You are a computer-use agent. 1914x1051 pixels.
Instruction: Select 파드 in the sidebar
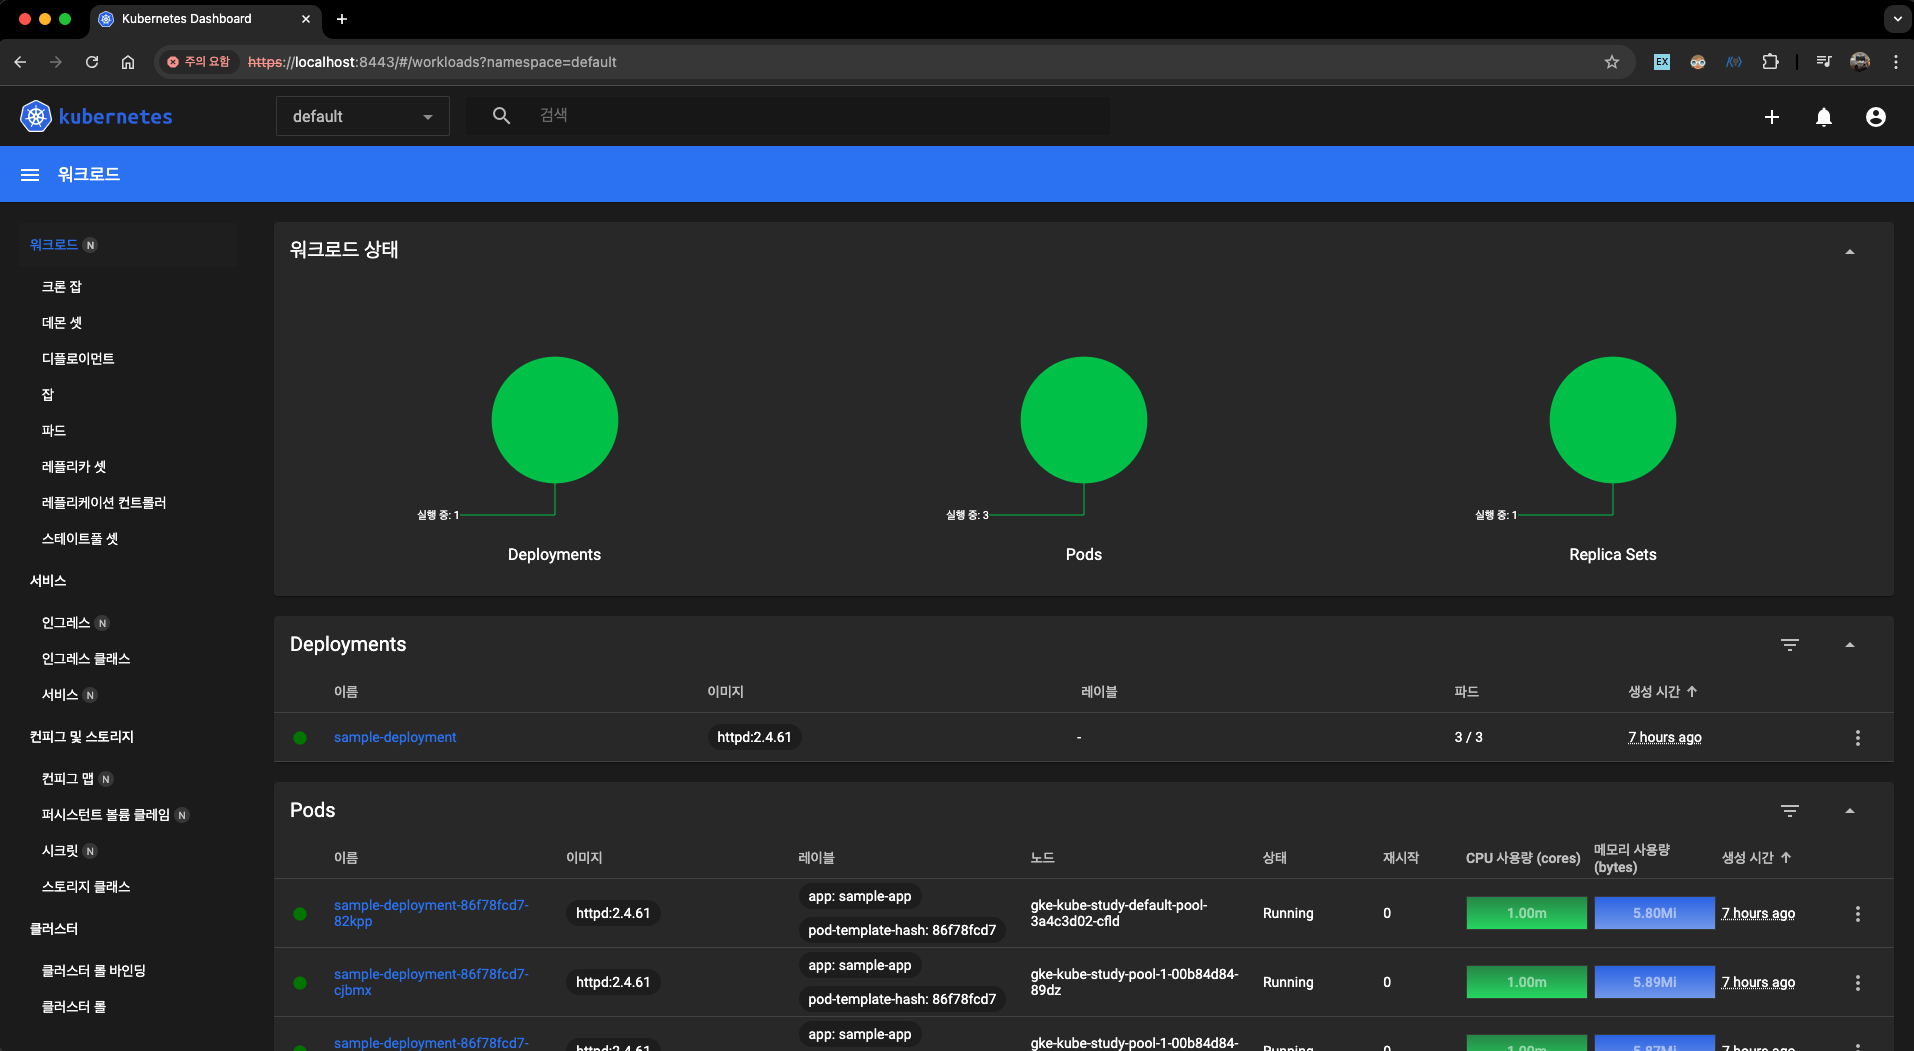click(54, 431)
